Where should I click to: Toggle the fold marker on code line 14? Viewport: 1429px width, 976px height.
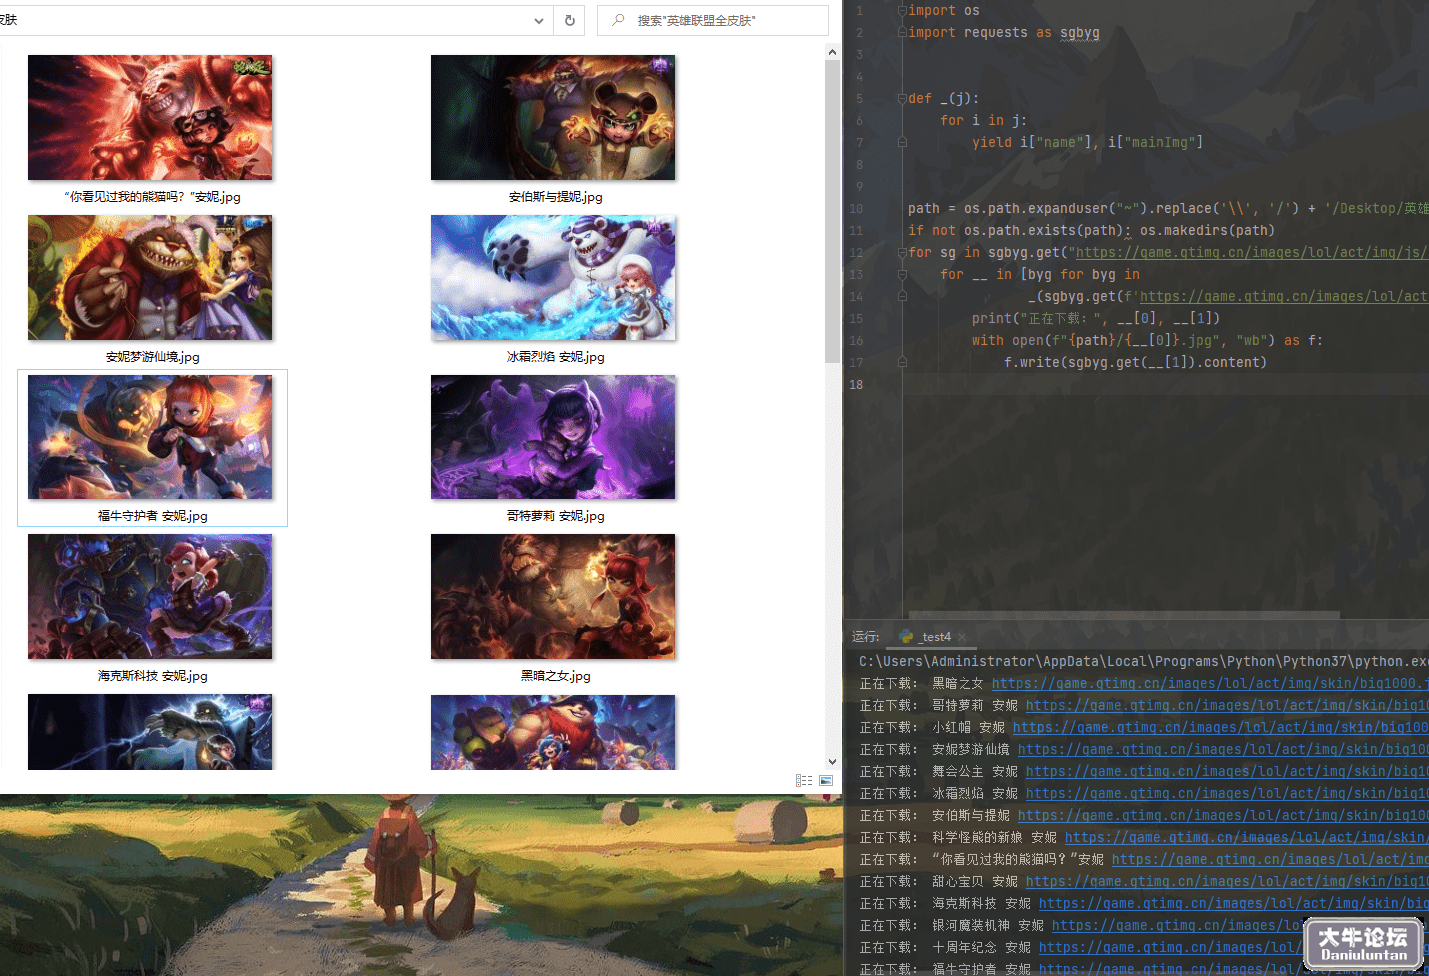(902, 296)
